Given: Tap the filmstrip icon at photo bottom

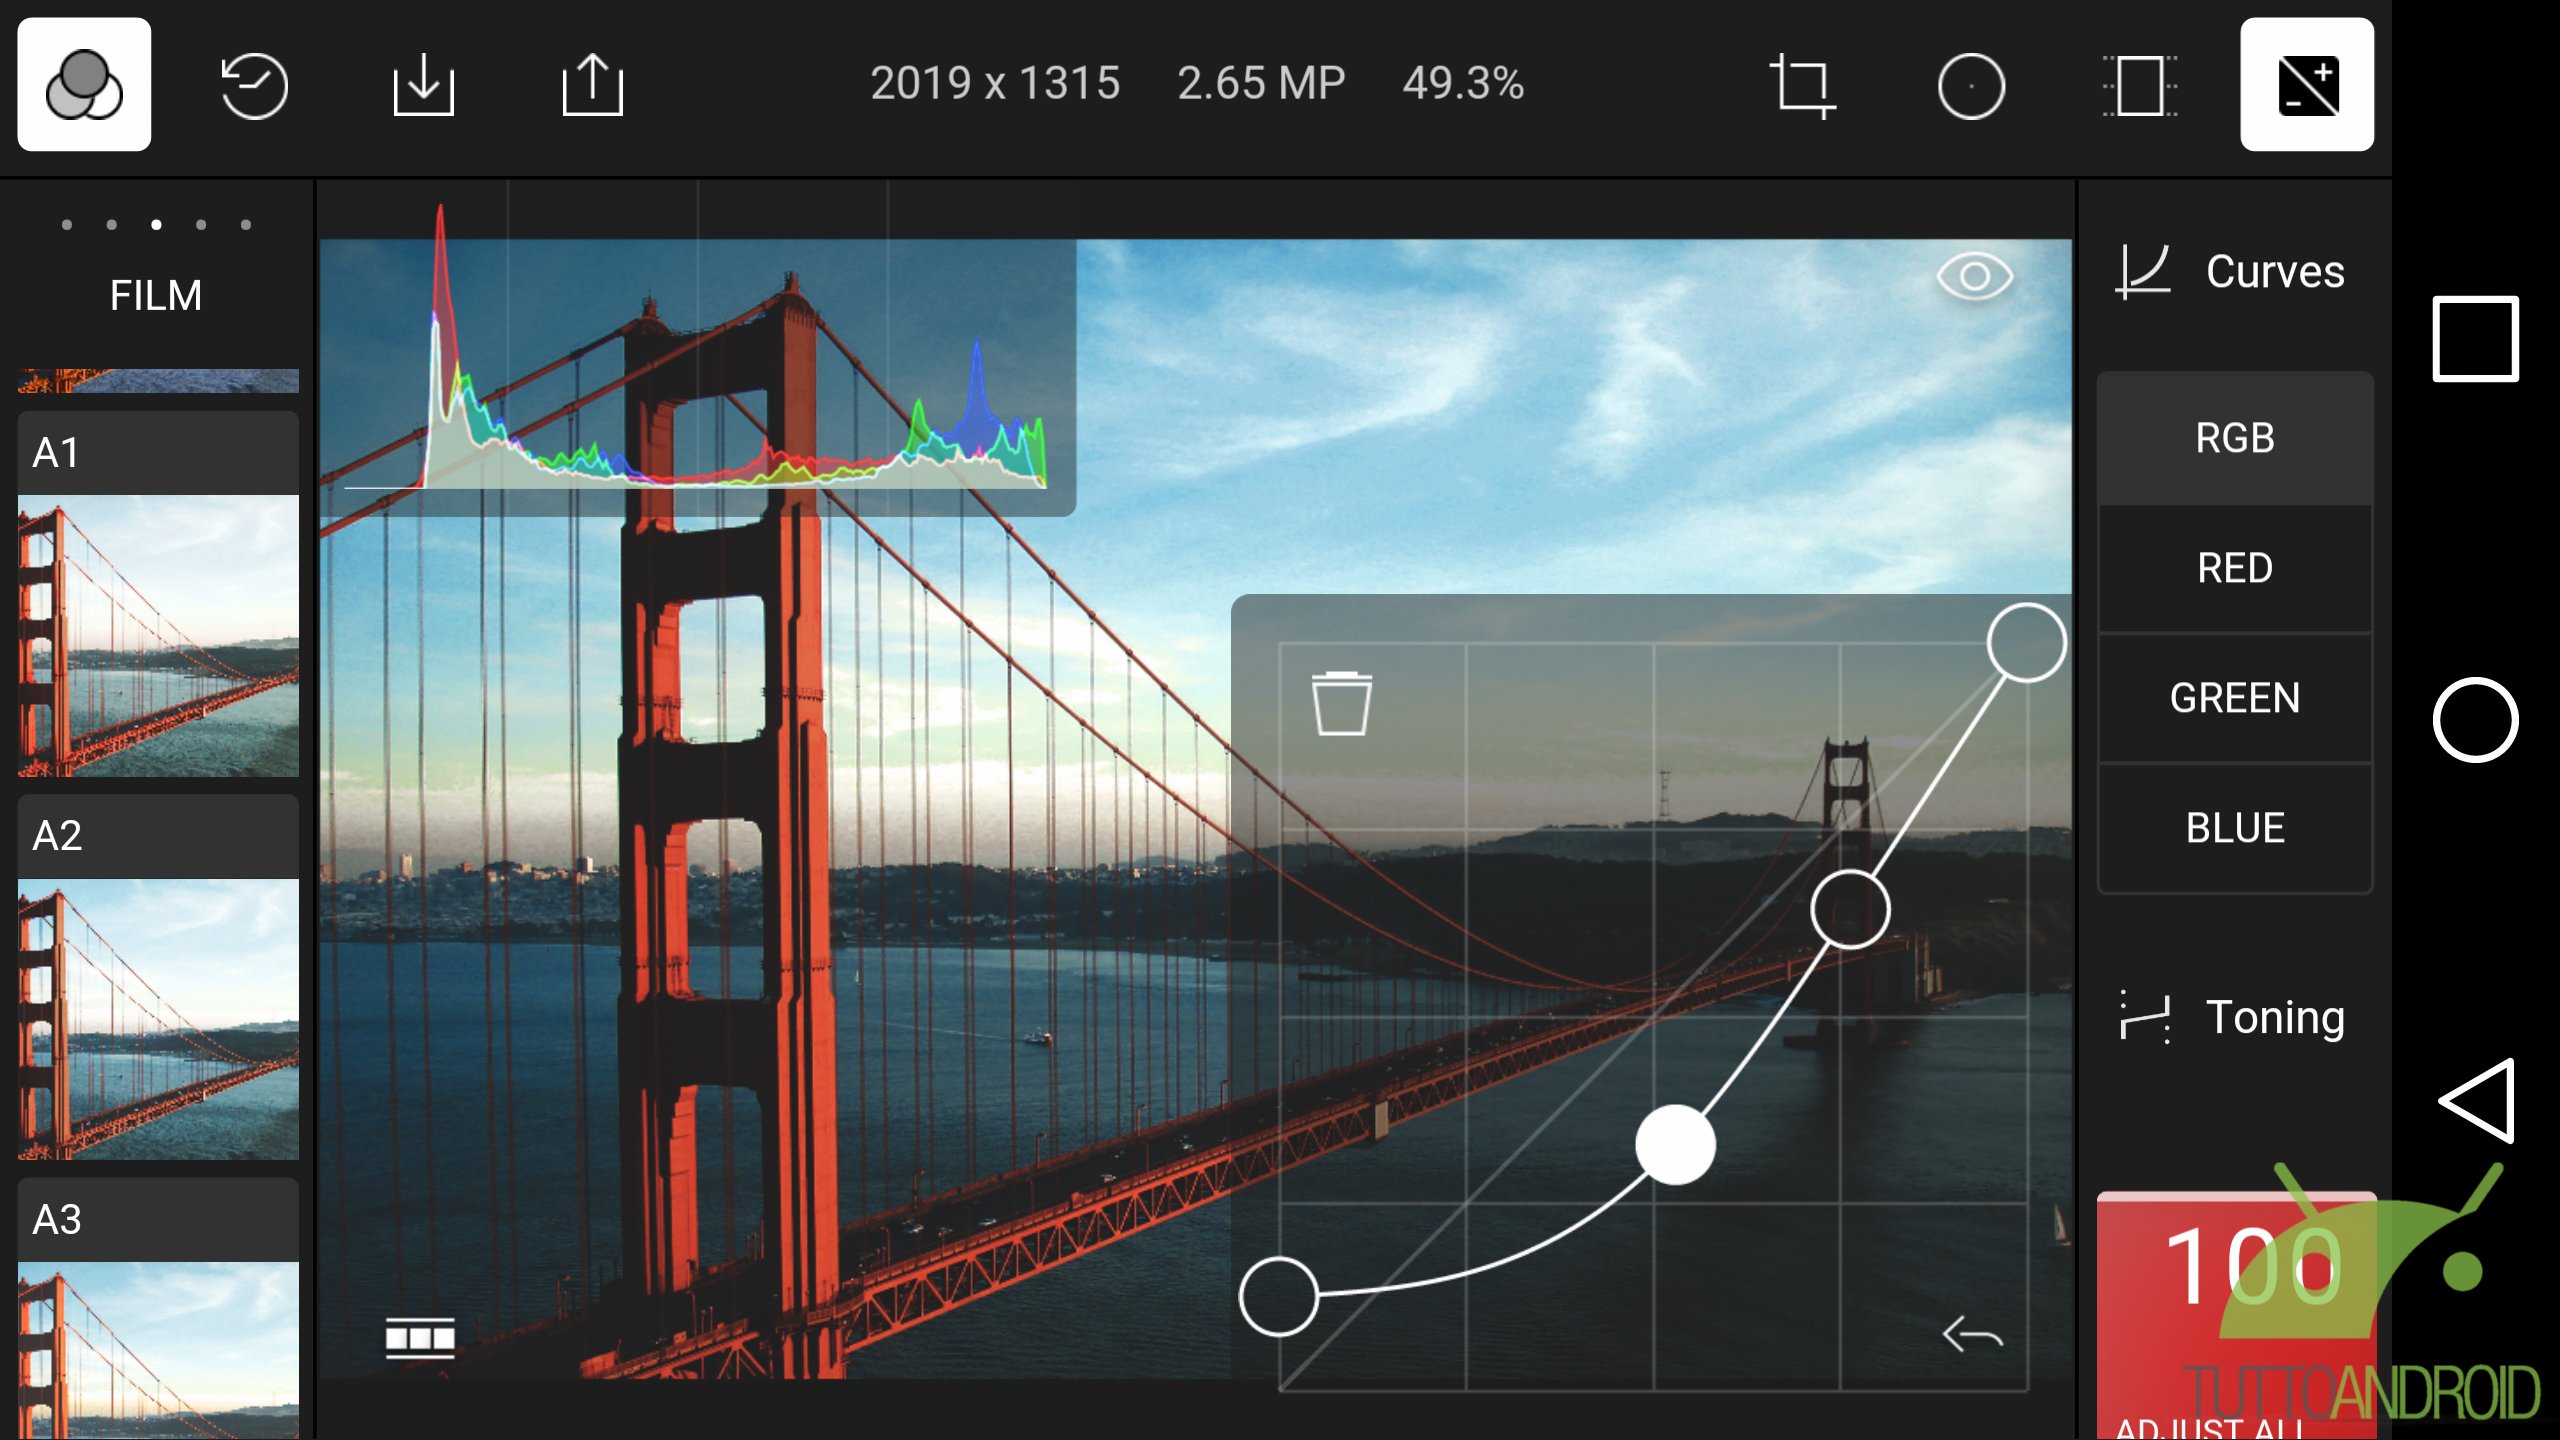Looking at the screenshot, I should pos(420,1338).
